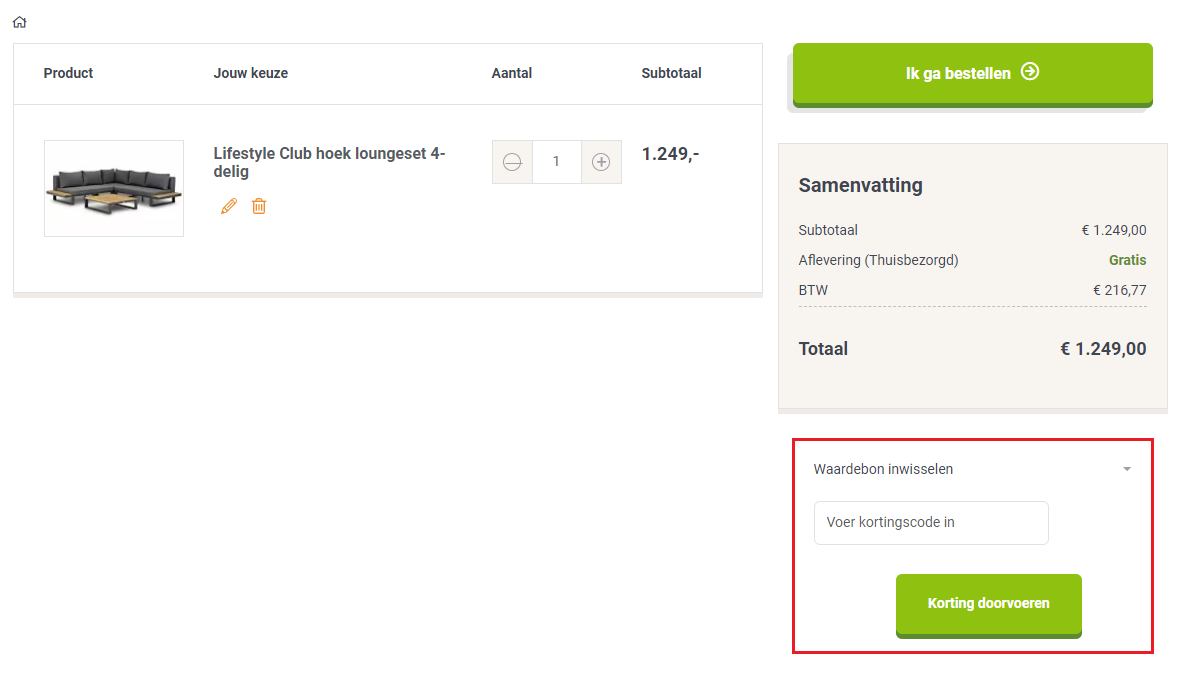Click the quantity number field showing 1
This screenshot has width=1181, height=675.
pos(557,161)
